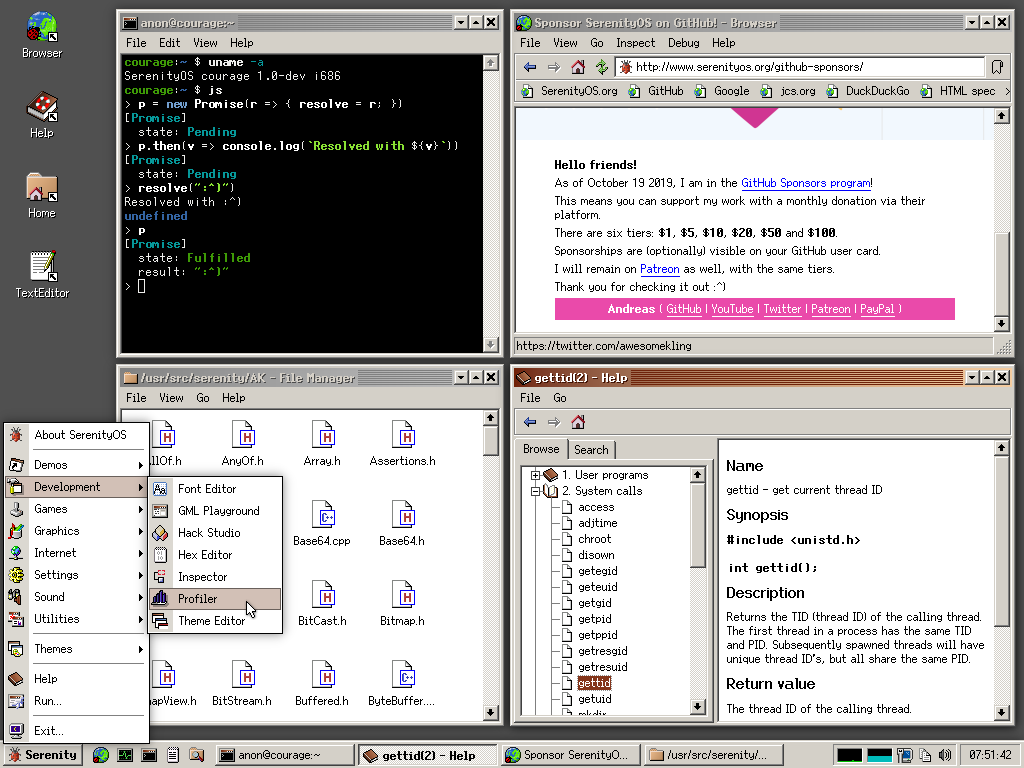Open the TextEditor desktop icon

point(42,266)
